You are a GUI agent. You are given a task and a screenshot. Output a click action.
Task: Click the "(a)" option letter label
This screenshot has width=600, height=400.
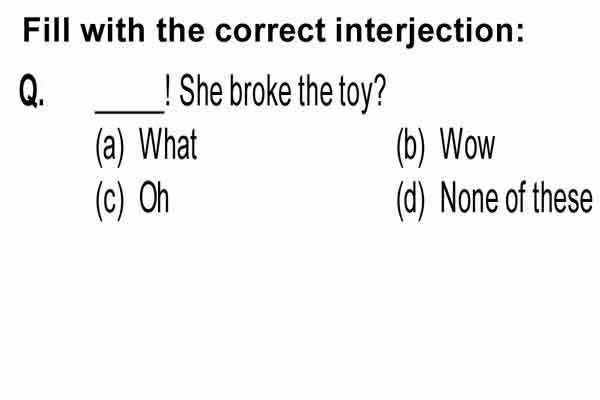point(110,147)
